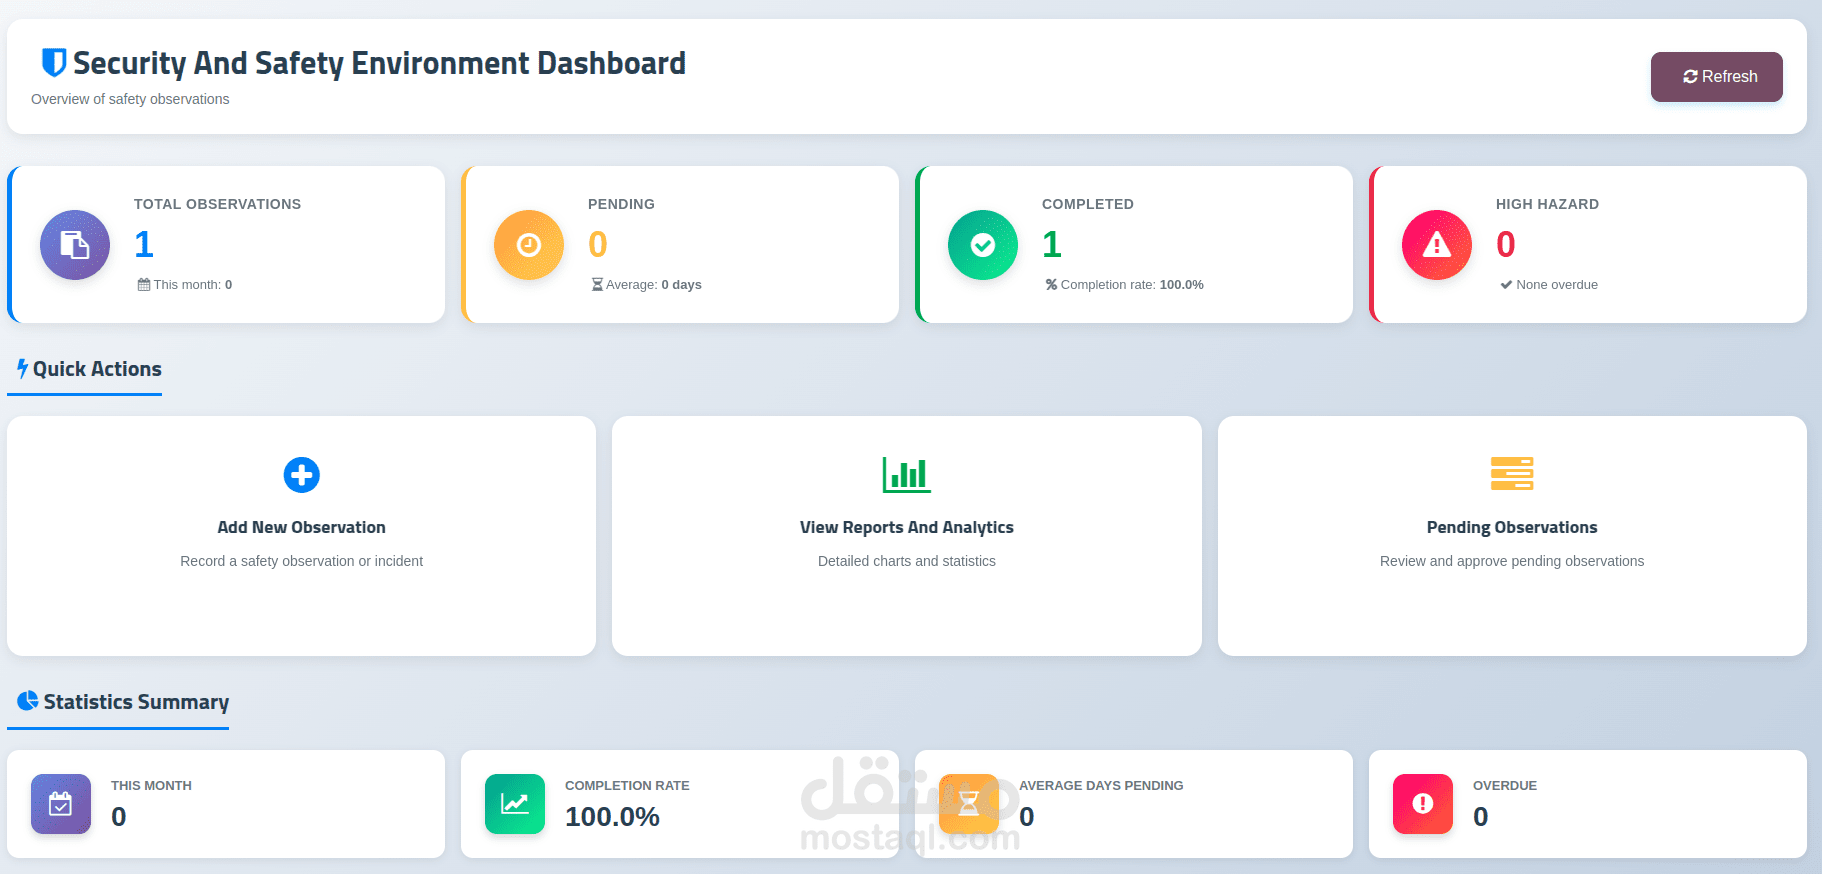The height and width of the screenshot is (874, 1822).
Task: Click the OVERDUE summary label
Action: [x=1505, y=786]
